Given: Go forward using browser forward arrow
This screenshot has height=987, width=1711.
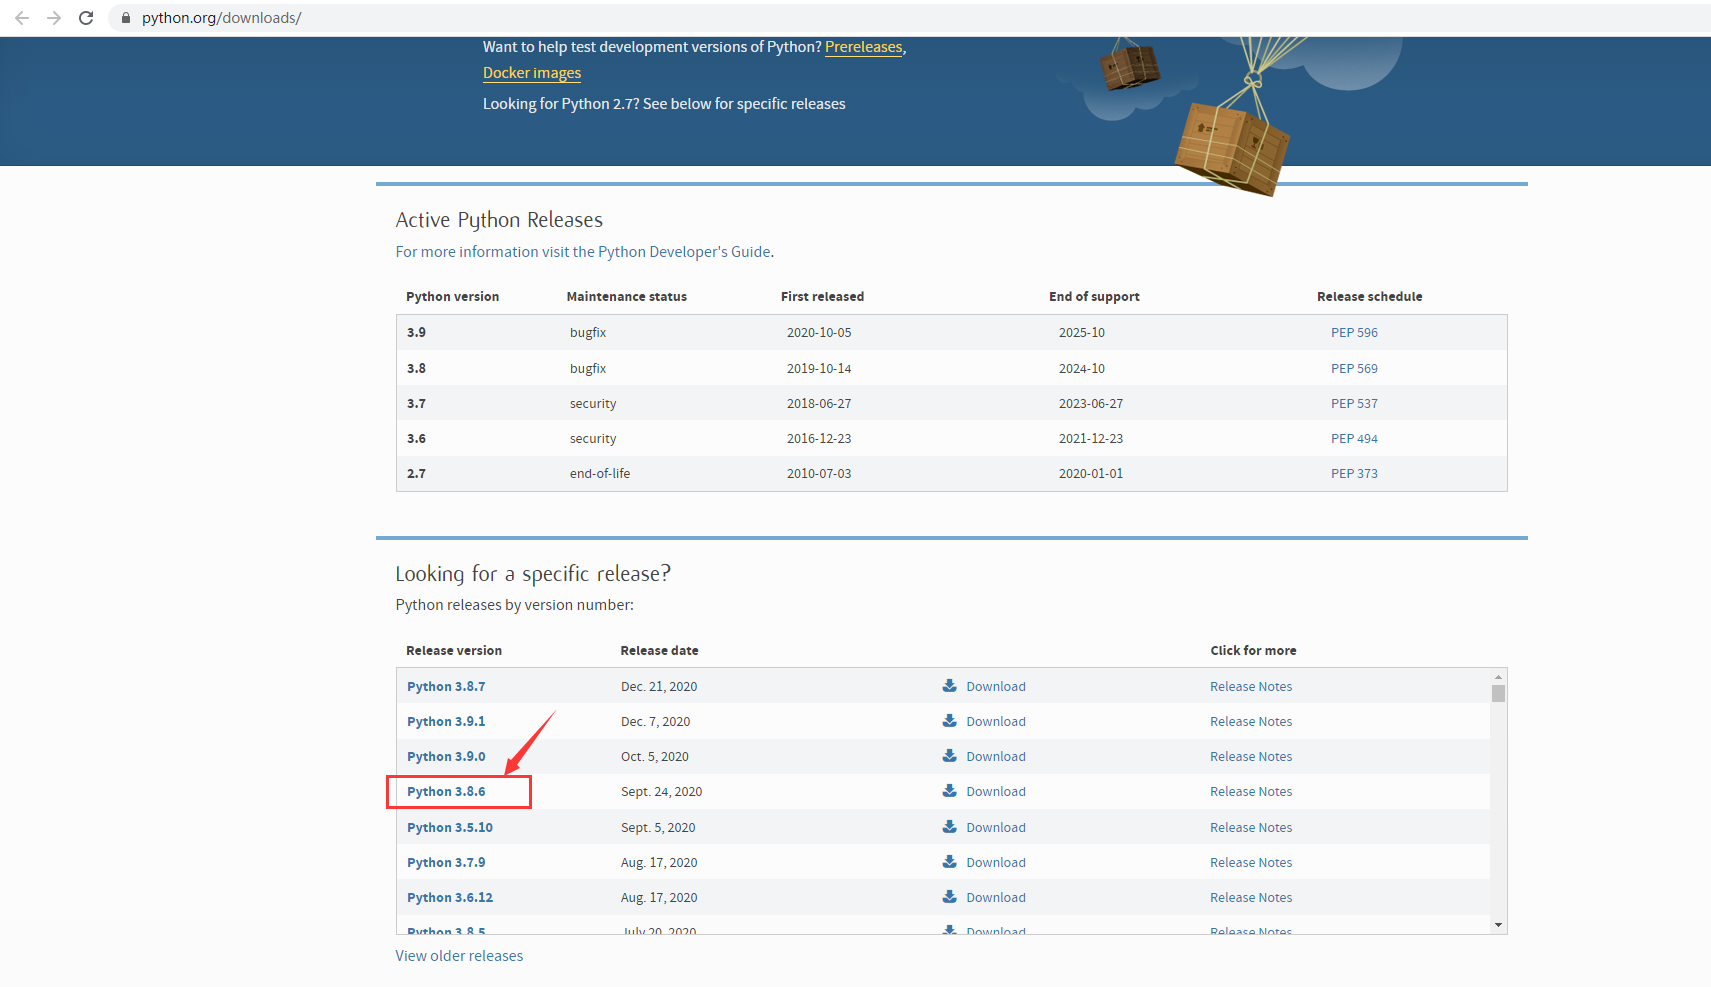Looking at the screenshot, I should point(54,18).
